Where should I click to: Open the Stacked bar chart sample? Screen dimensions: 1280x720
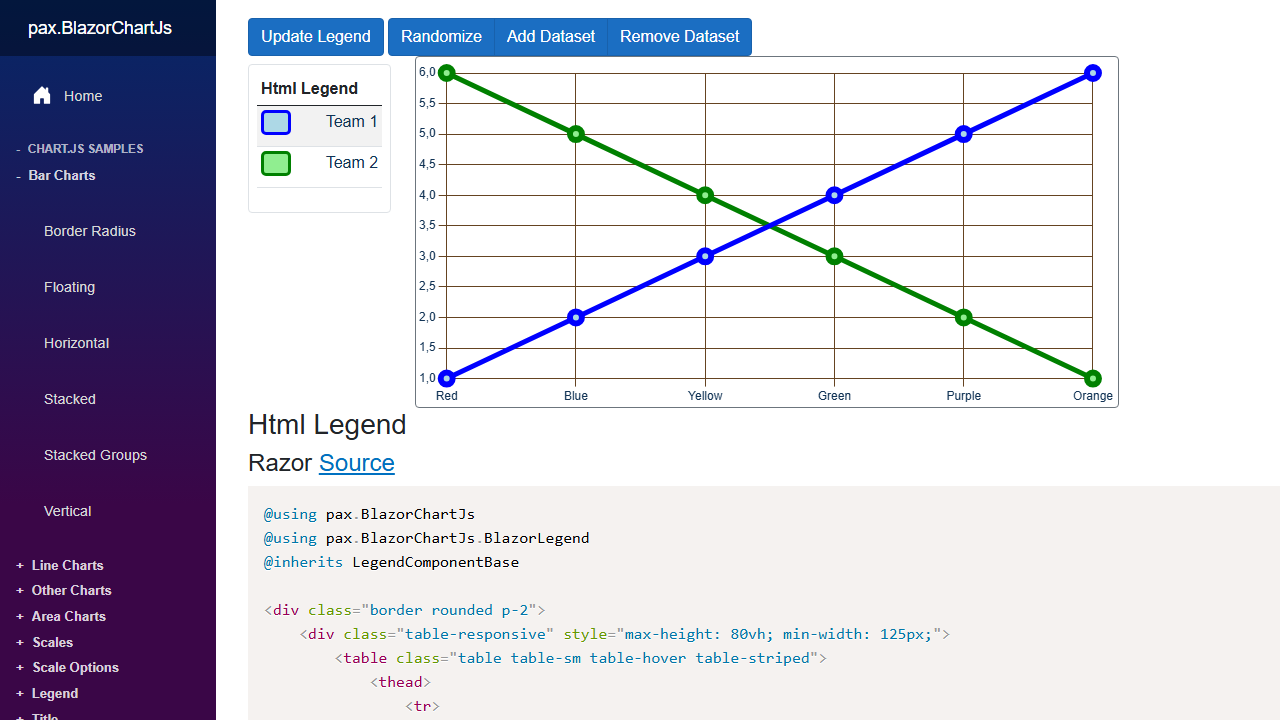(70, 399)
